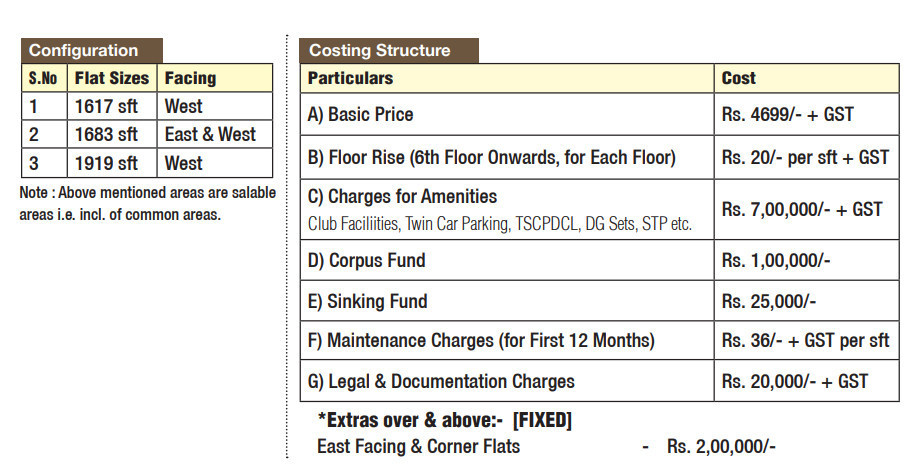This screenshot has width=922, height=471.
Task: Select the 1919 sft flat size cell
Action: click(106, 163)
